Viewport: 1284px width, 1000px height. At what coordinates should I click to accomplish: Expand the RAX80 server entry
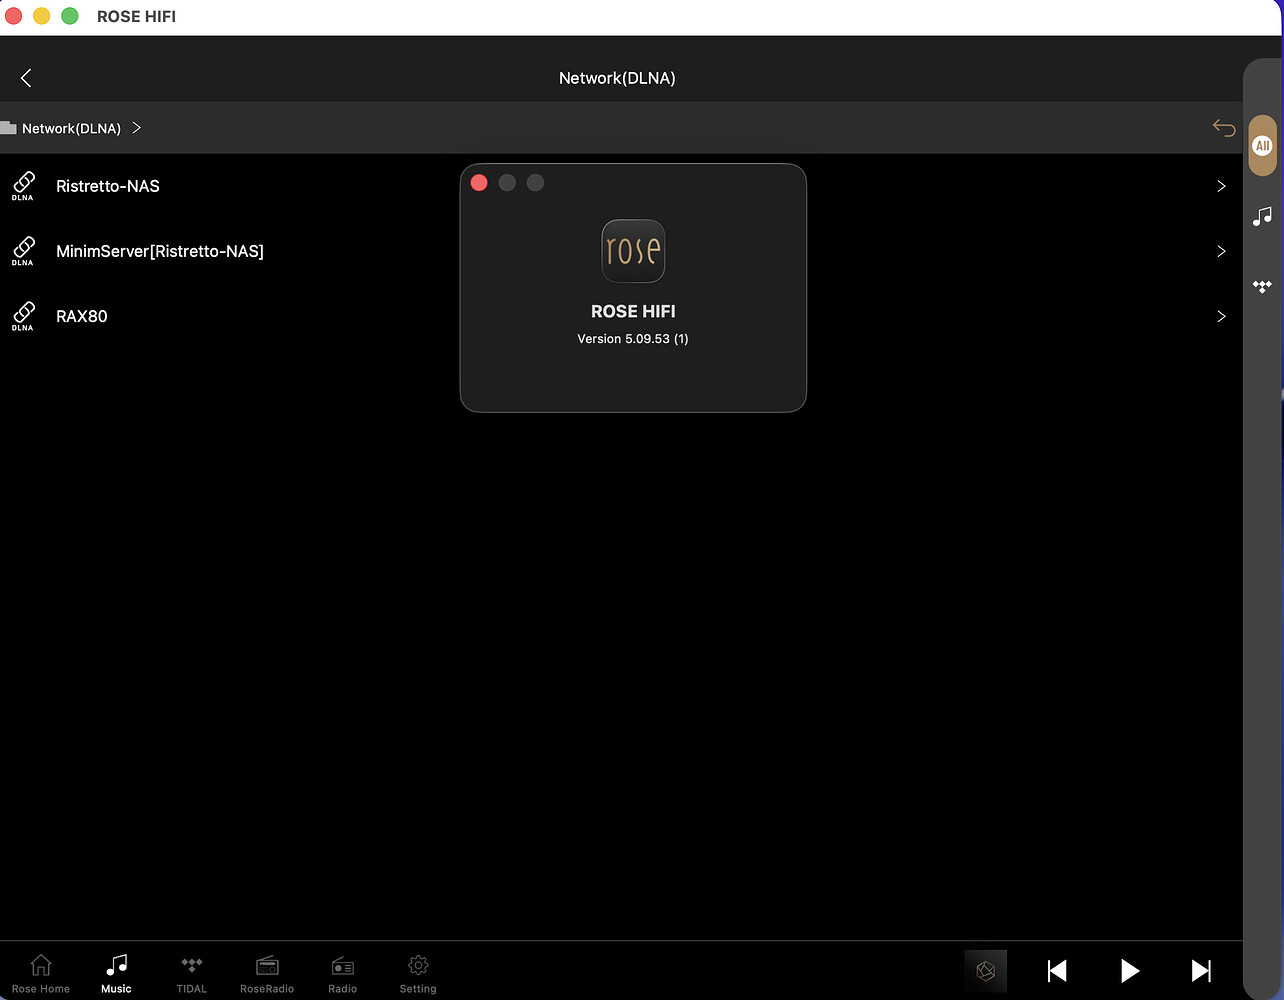tap(1221, 316)
